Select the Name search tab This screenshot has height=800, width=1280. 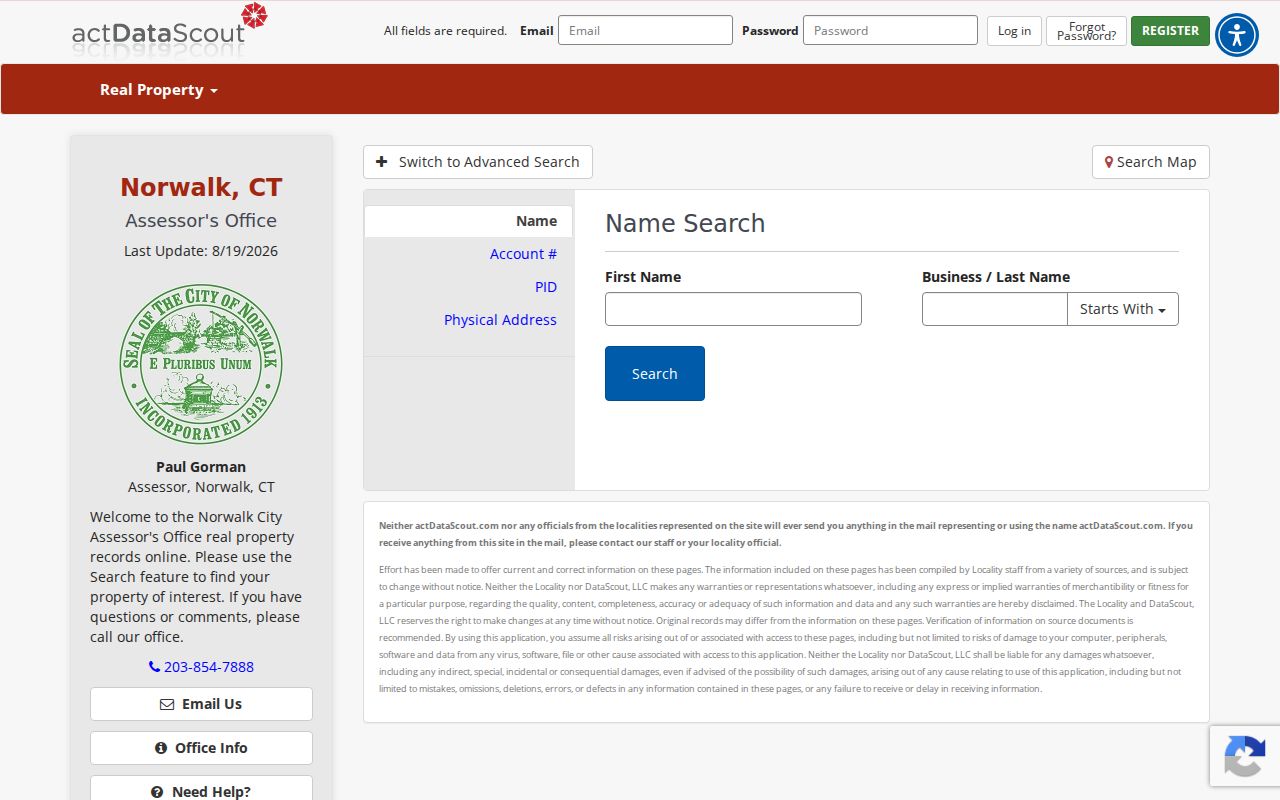(x=468, y=221)
